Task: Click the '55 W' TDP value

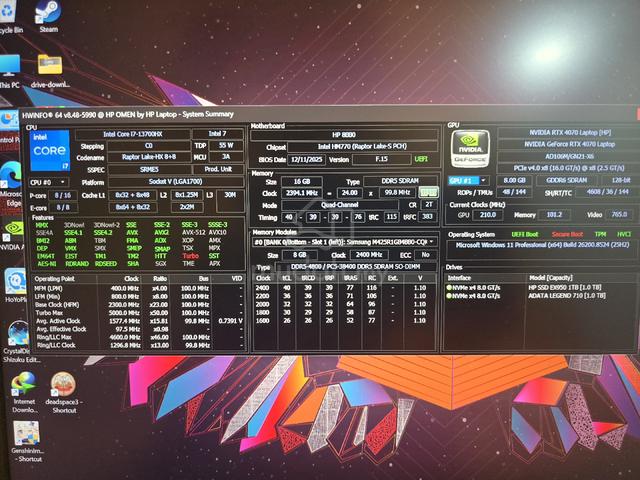Action: click(226, 145)
